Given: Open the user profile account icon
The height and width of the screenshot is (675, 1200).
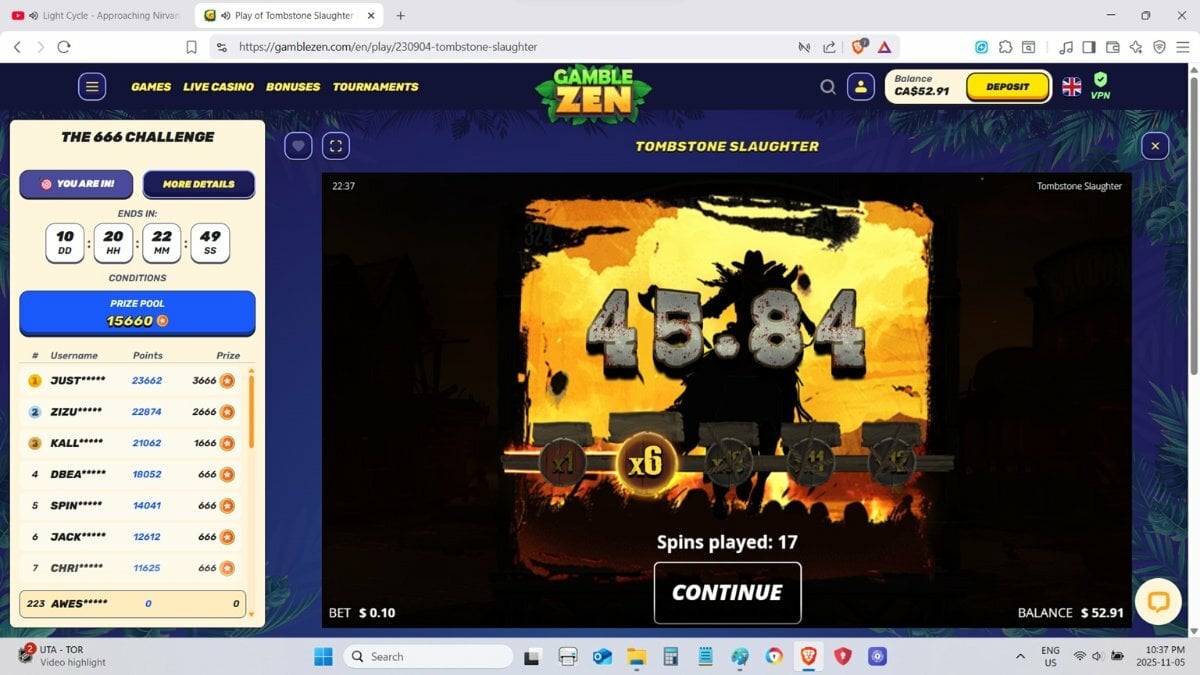Looking at the screenshot, I should pos(860,87).
